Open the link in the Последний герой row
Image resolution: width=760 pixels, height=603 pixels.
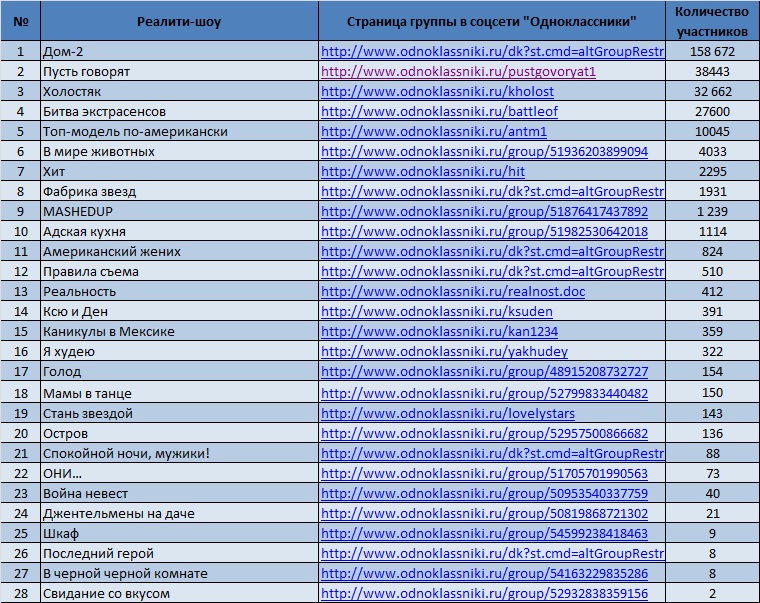click(492, 554)
